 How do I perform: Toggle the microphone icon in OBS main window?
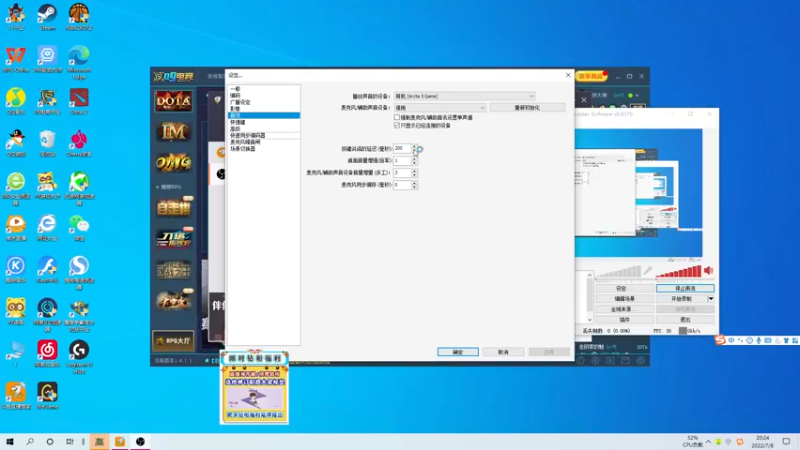pyautogui.click(x=647, y=271)
